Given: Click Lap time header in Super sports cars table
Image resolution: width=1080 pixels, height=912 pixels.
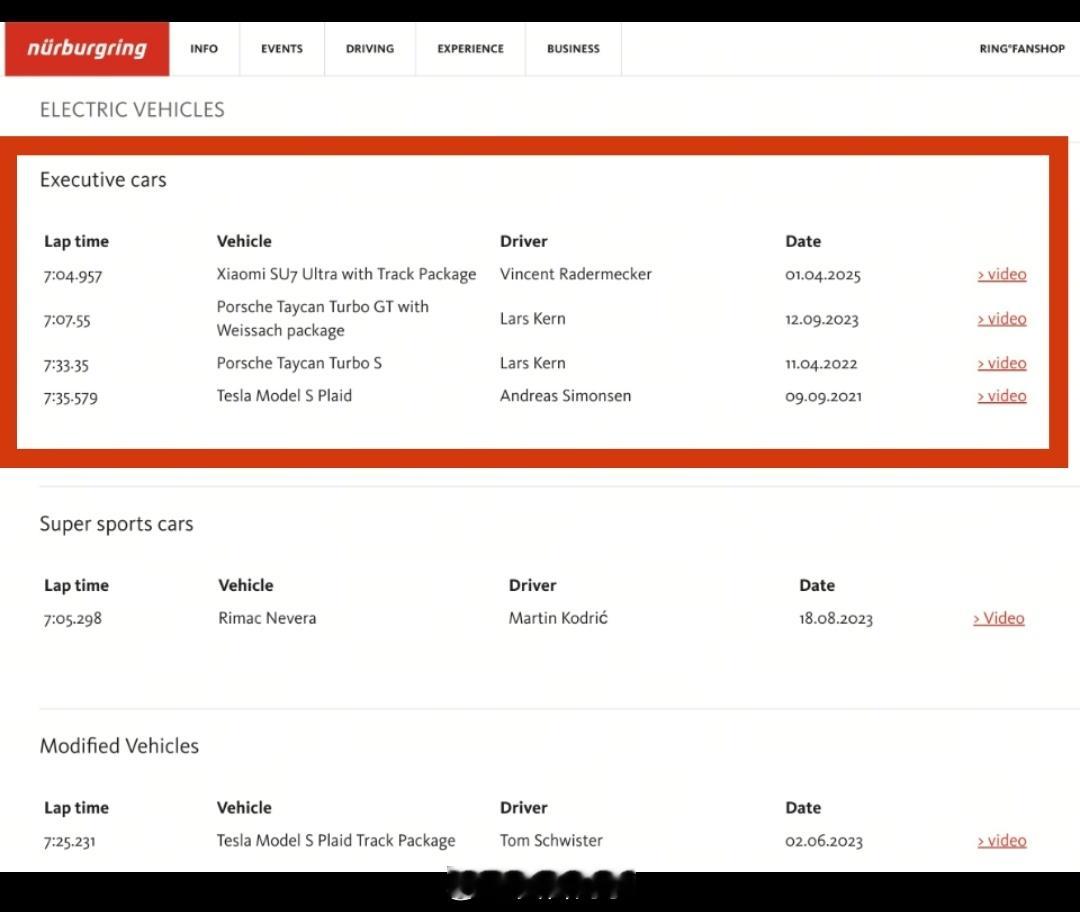Looking at the screenshot, I should pyautogui.click(x=76, y=585).
